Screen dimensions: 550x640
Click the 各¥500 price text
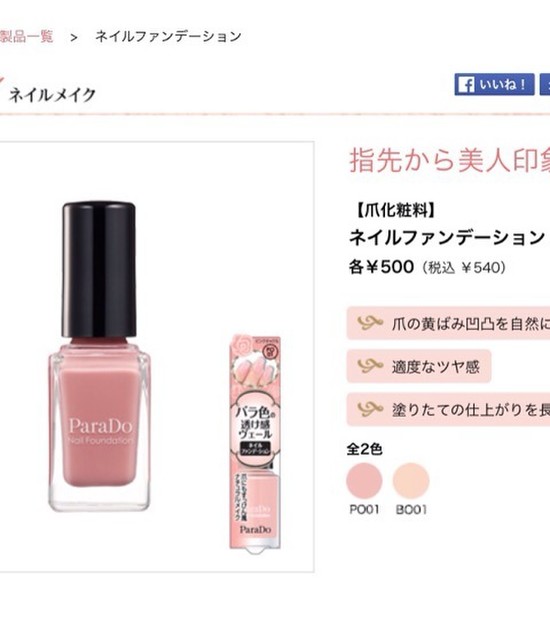click(381, 267)
